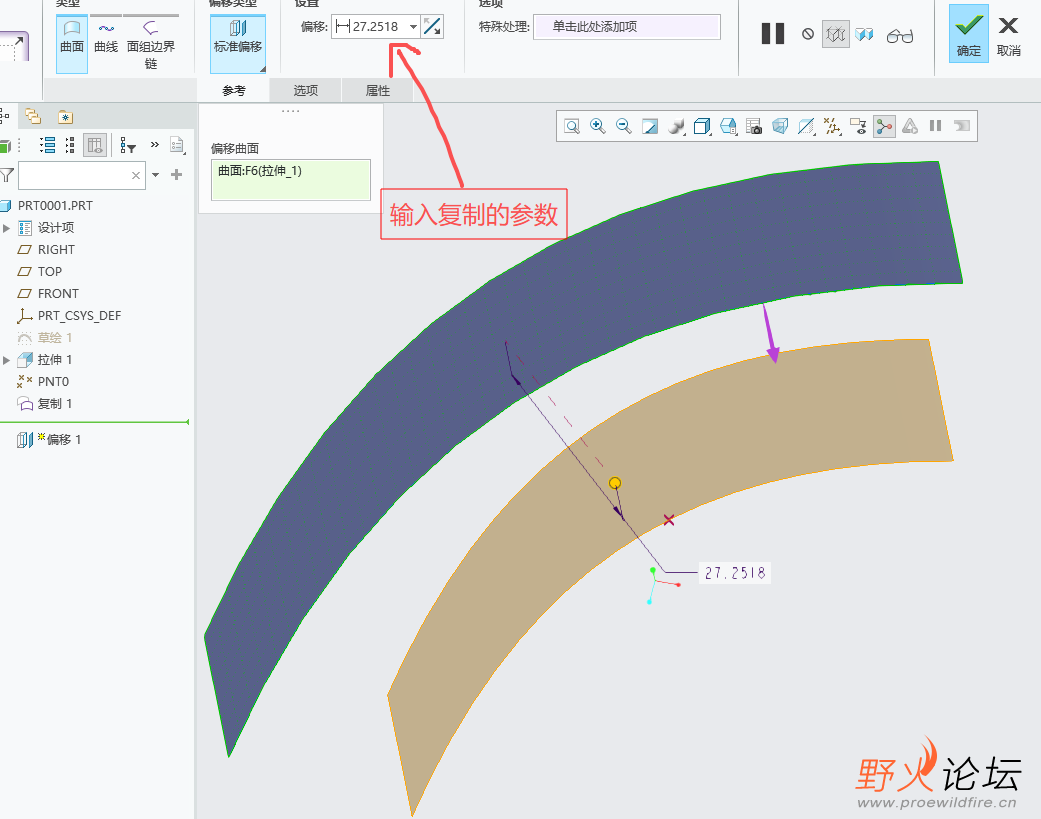Select the TOP datum plane
Image resolution: width=1041 pixels, height=819 pixels.
(49, 271)
